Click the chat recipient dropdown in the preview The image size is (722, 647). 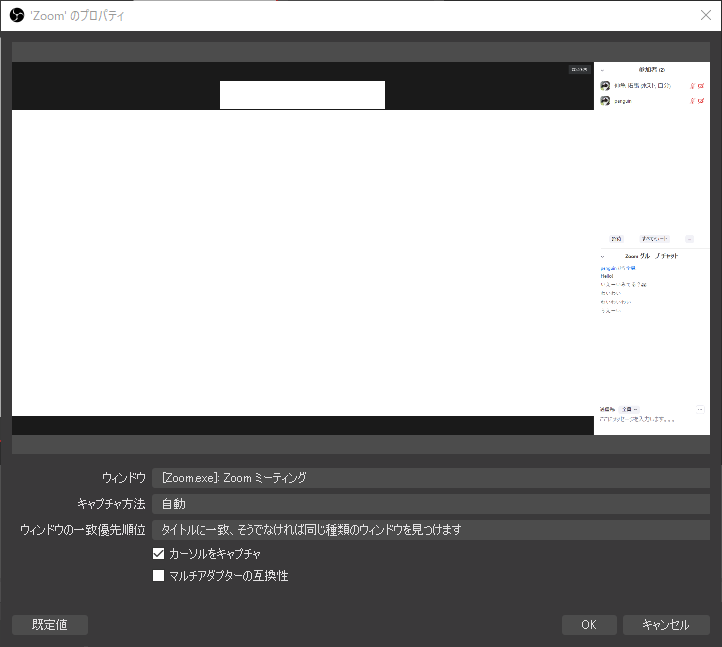pos(629,409)
